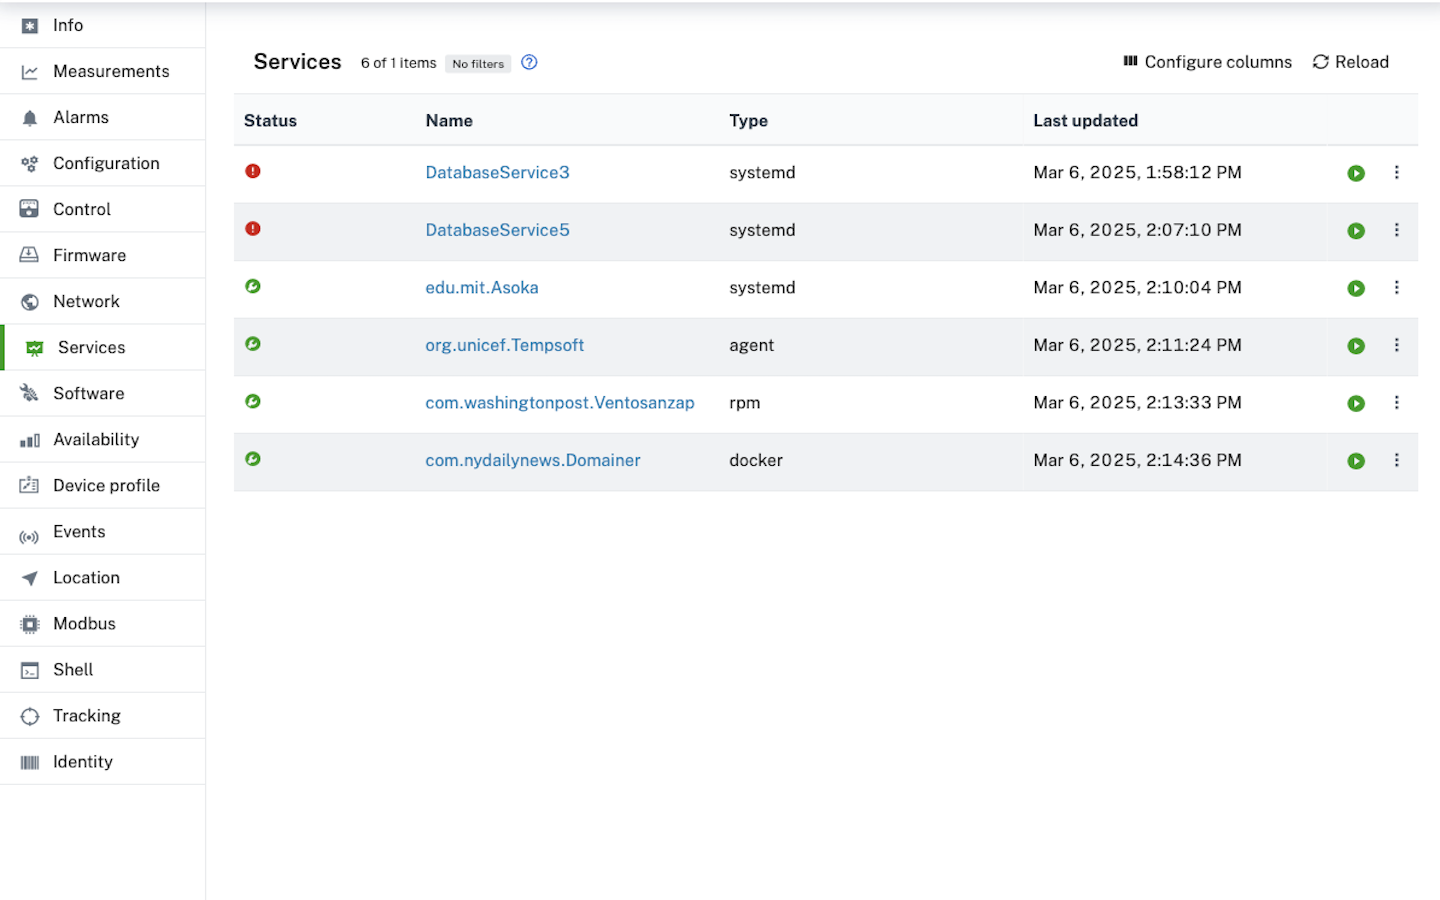Click the help question mark beside Services
Screen dimensions: 1440x900
click(x=529, y=62)
